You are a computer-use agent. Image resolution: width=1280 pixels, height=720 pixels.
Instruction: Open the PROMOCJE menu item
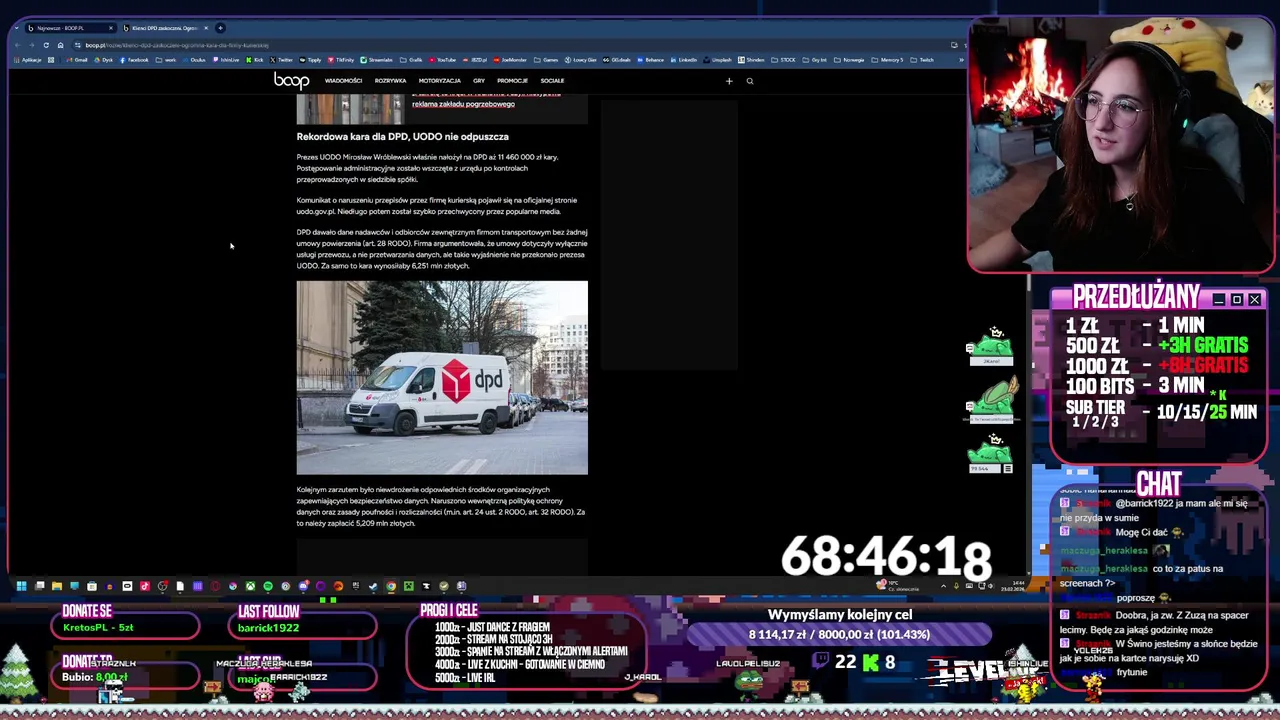(512, 81)
